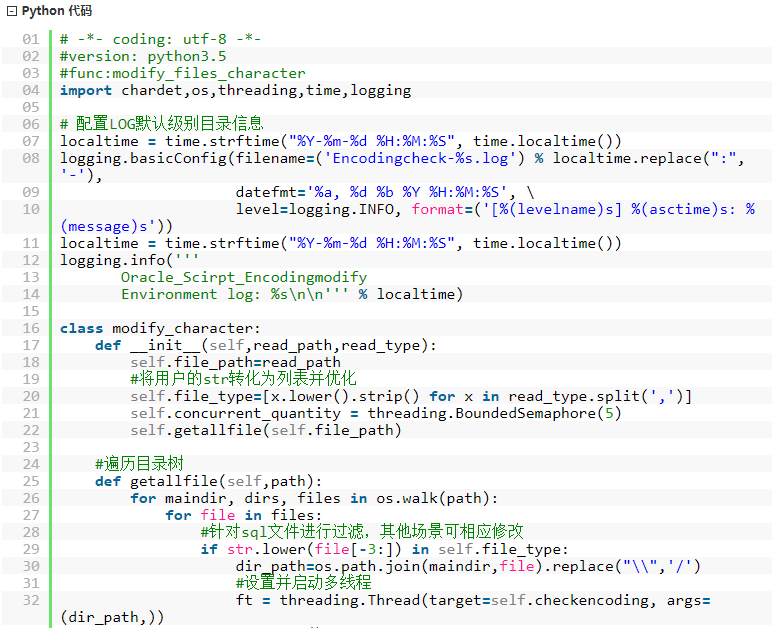Click the '# 配置LOG默认级别目录信息' comment

coord(161,124)
